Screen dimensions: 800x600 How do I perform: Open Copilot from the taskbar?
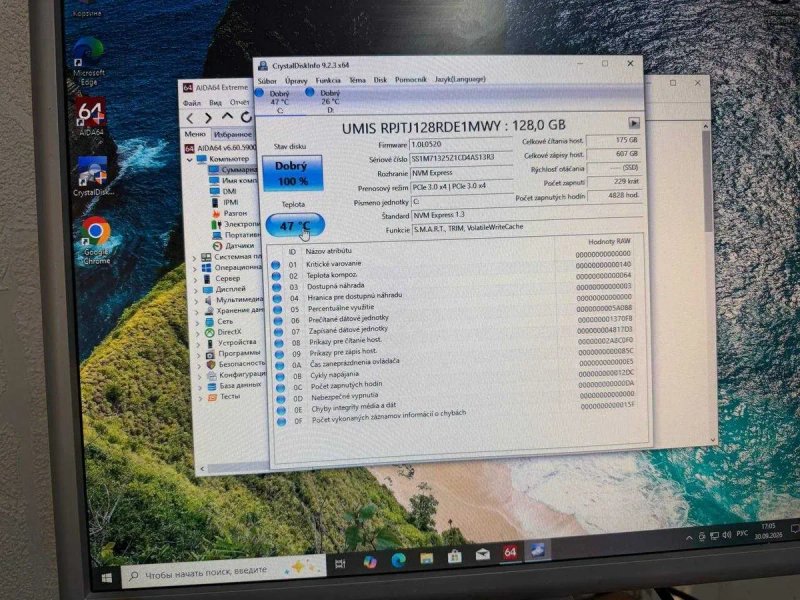[x=370, y=562]
